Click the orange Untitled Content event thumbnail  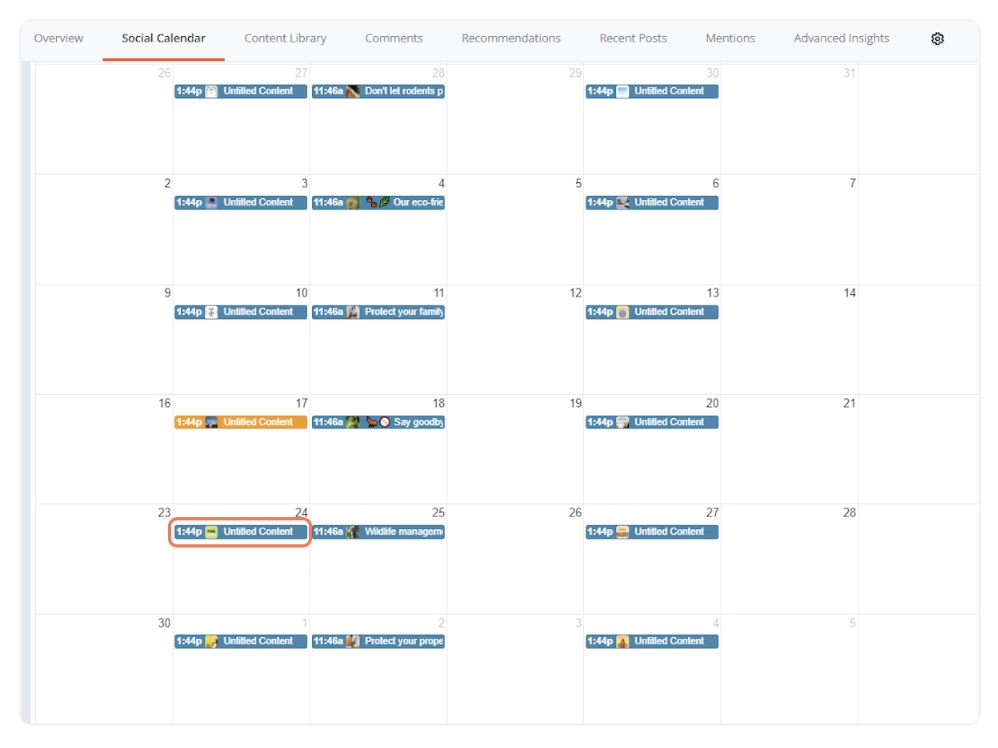click(x=211, y=422)
